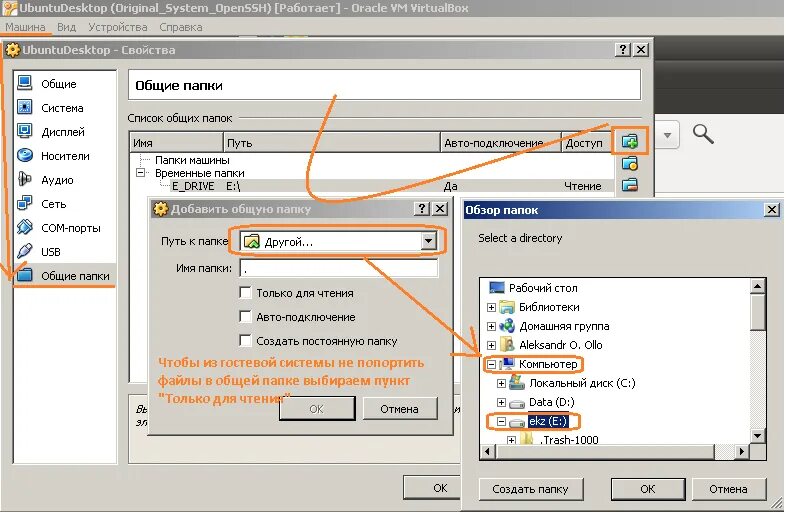
Task: Click the Путь column header
Action: coord(331,143)
